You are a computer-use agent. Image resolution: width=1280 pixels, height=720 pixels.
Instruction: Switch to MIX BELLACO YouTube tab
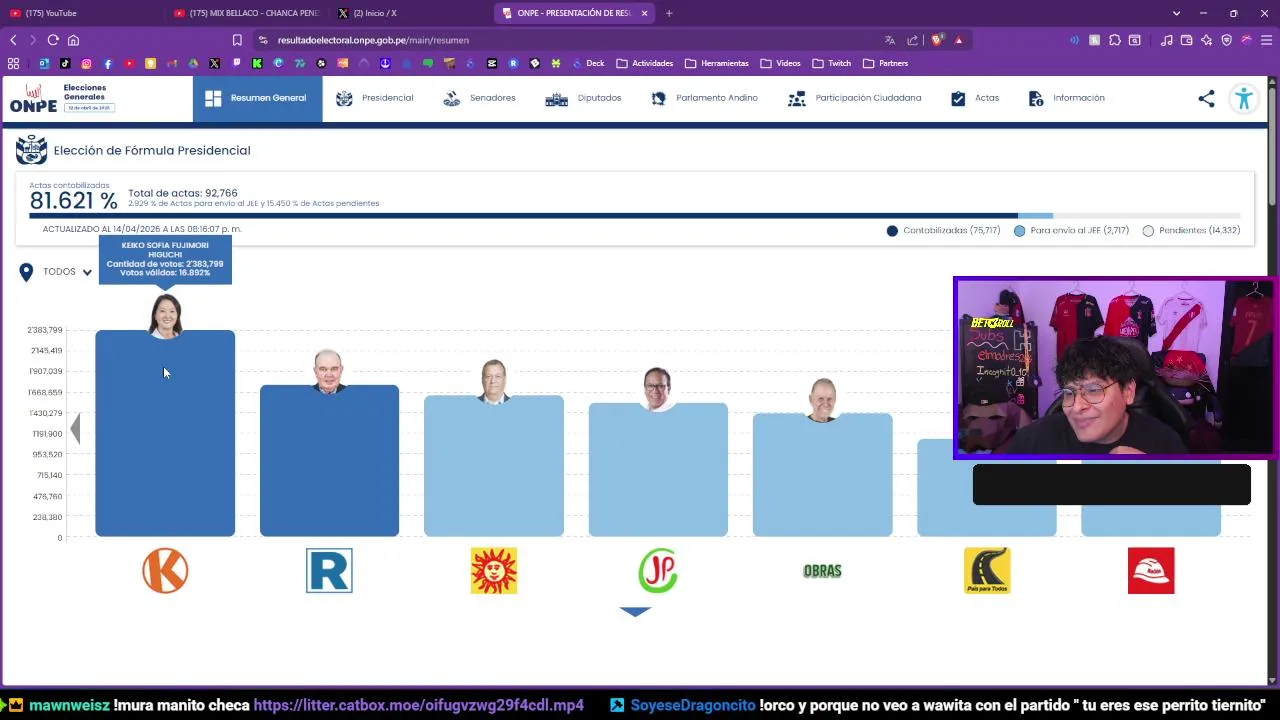click(247, 13)
